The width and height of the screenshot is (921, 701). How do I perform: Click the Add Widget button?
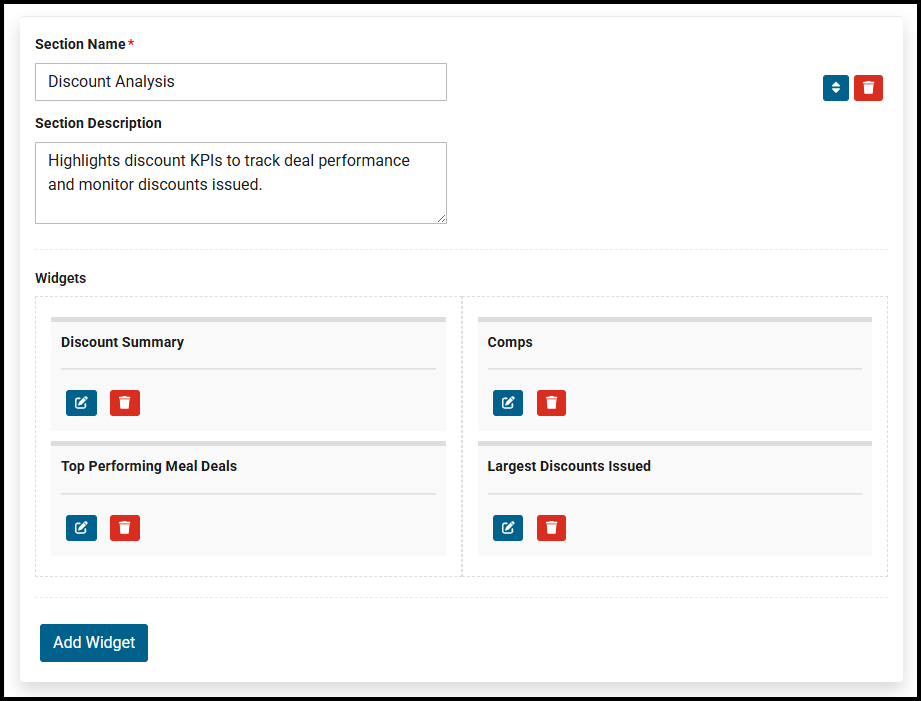point(94,643)
